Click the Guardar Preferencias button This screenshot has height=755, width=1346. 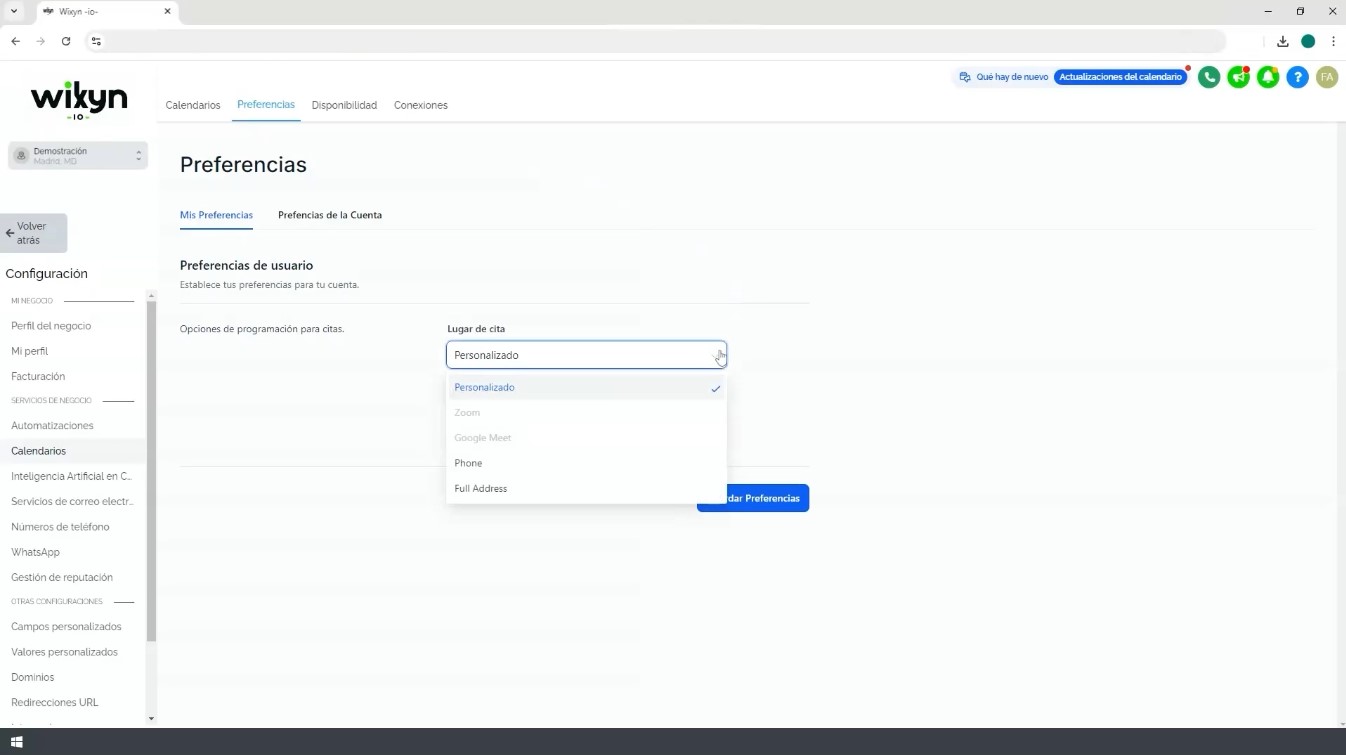(753, 498)
